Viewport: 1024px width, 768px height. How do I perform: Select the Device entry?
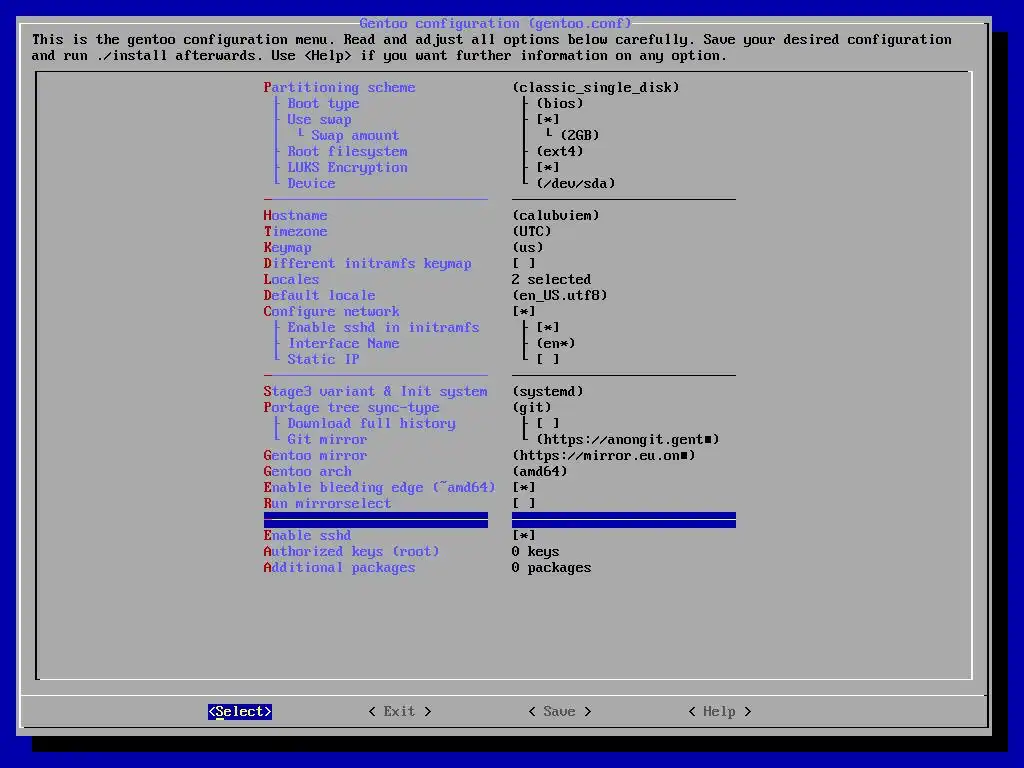[312, 184]
